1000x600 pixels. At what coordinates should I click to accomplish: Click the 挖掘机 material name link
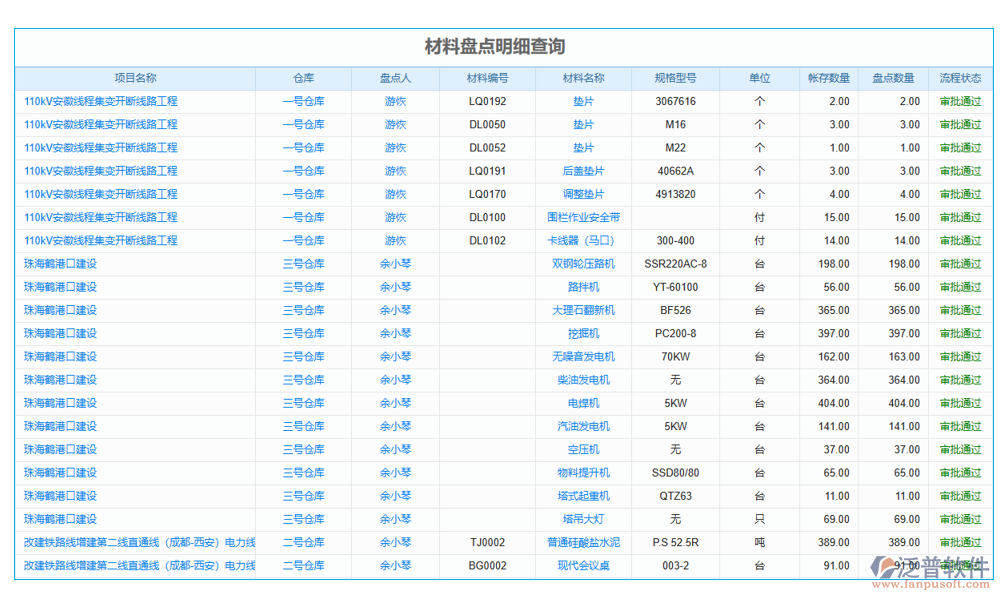584,333
